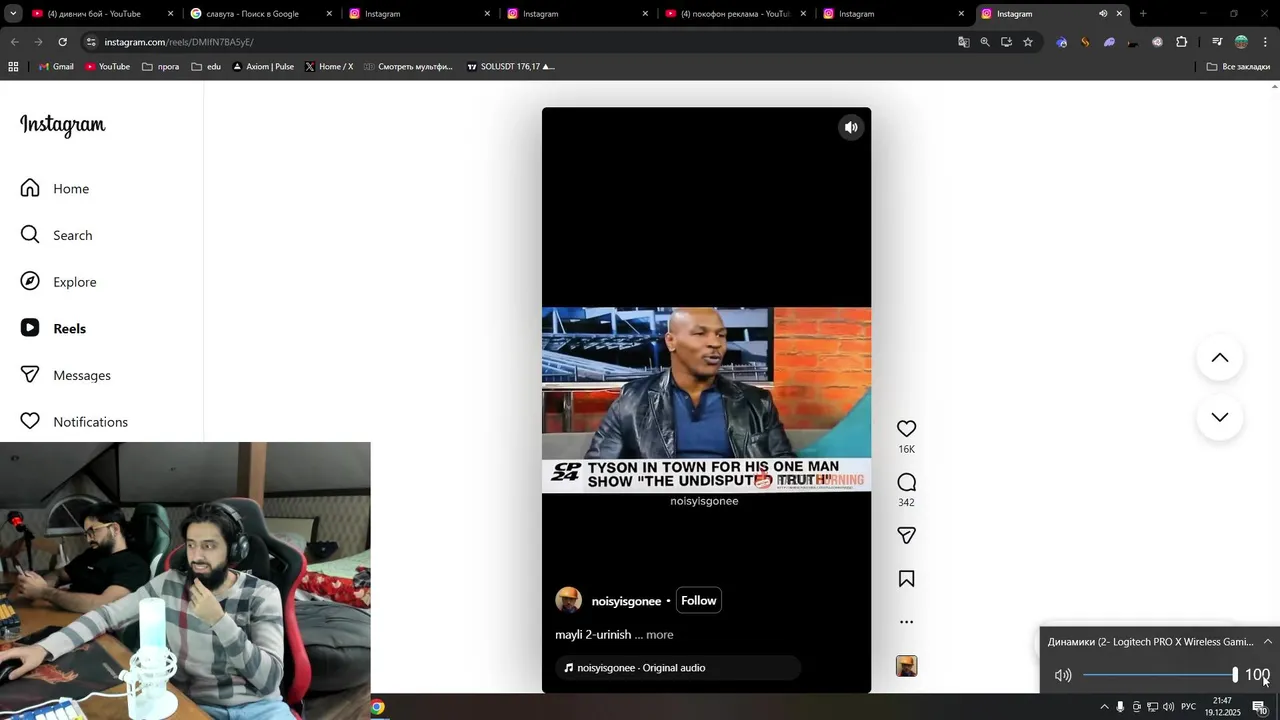Open Instagram logo home link
1280x720 pixels.
point(63,125)
